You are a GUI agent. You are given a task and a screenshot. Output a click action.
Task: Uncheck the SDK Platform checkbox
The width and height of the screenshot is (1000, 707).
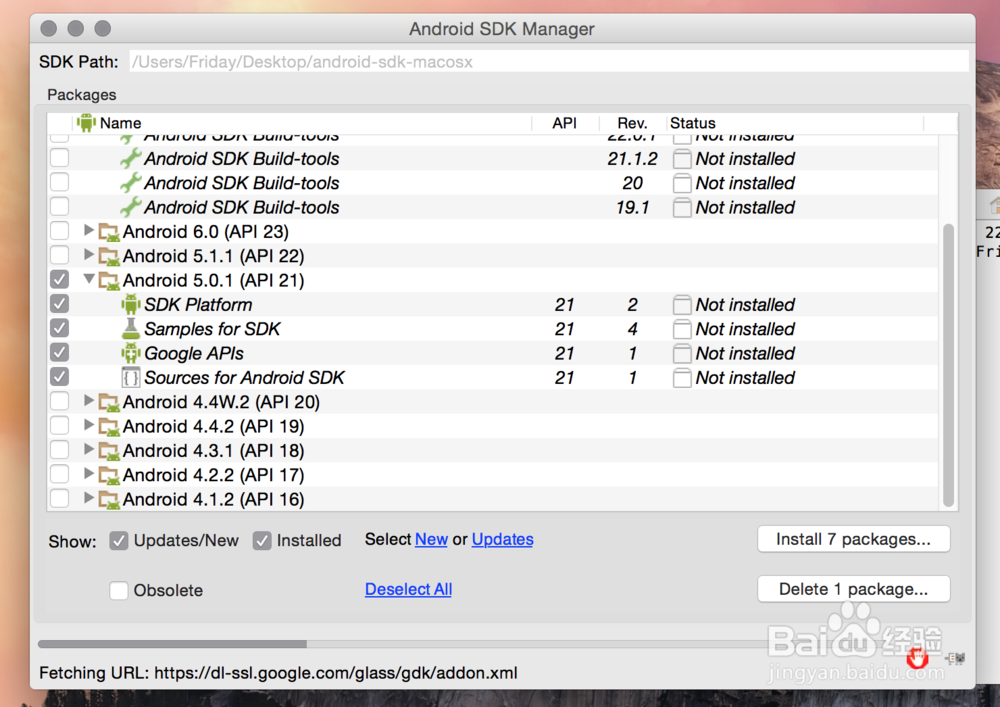(x=59, y=303)
